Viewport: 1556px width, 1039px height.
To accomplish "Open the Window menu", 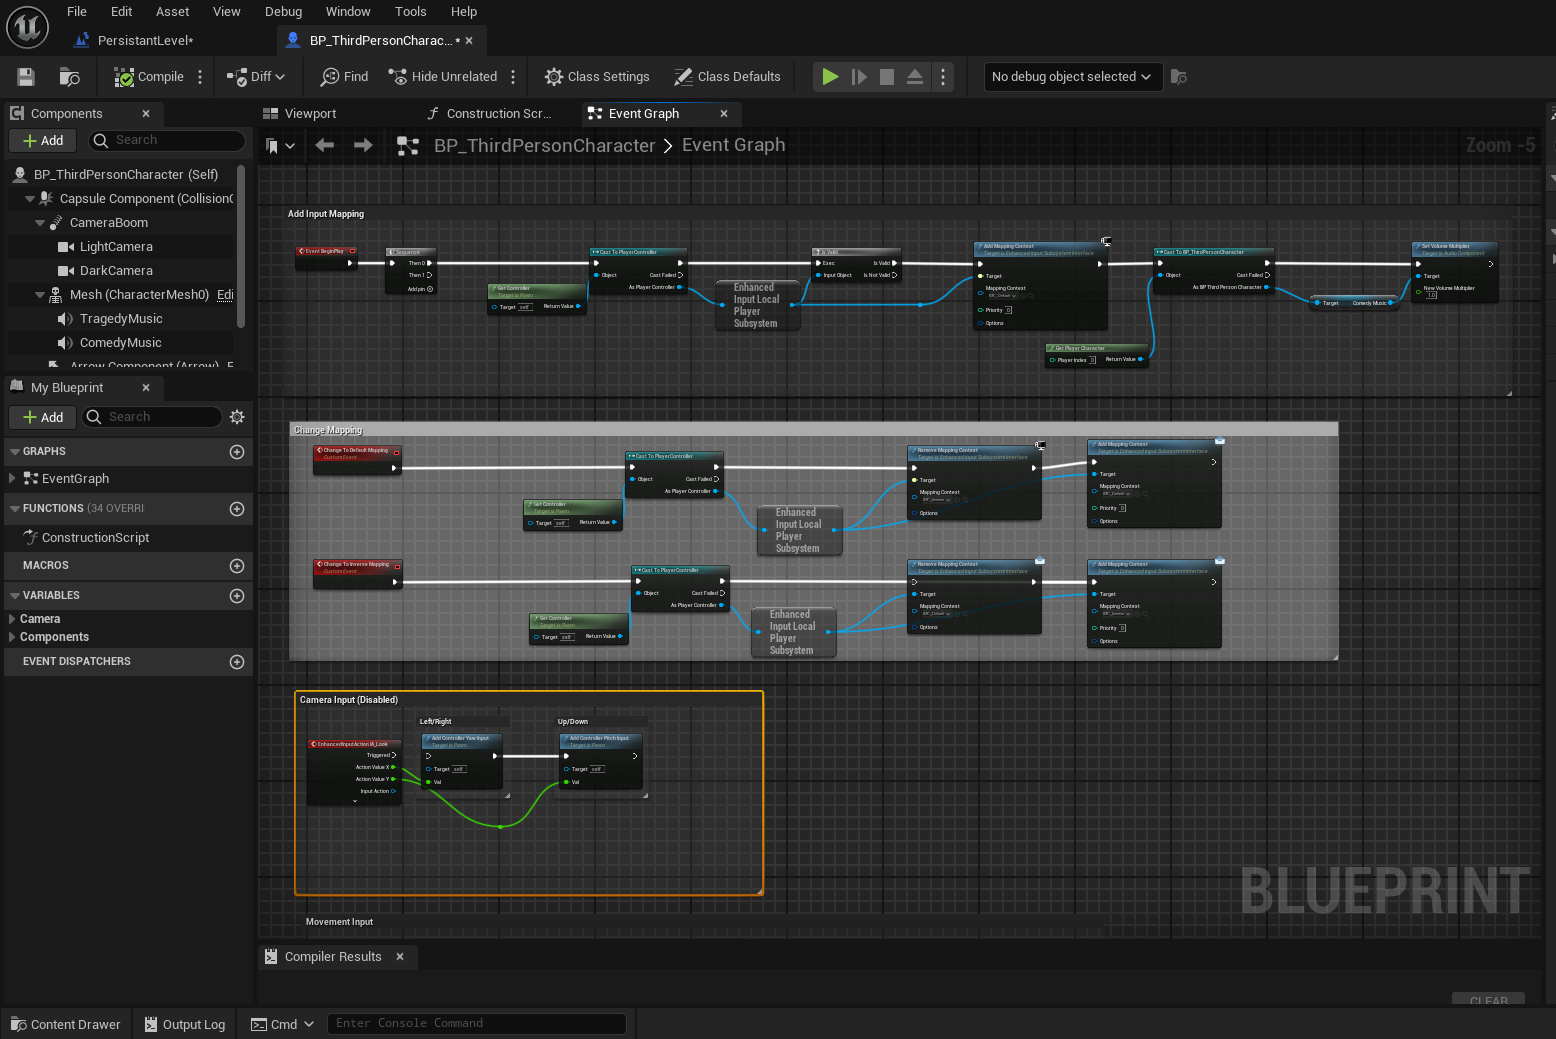I will 348,11.
